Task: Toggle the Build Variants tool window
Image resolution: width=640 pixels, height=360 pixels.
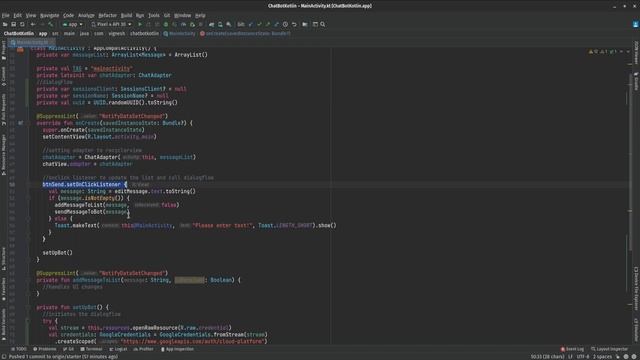Action: 4,323
